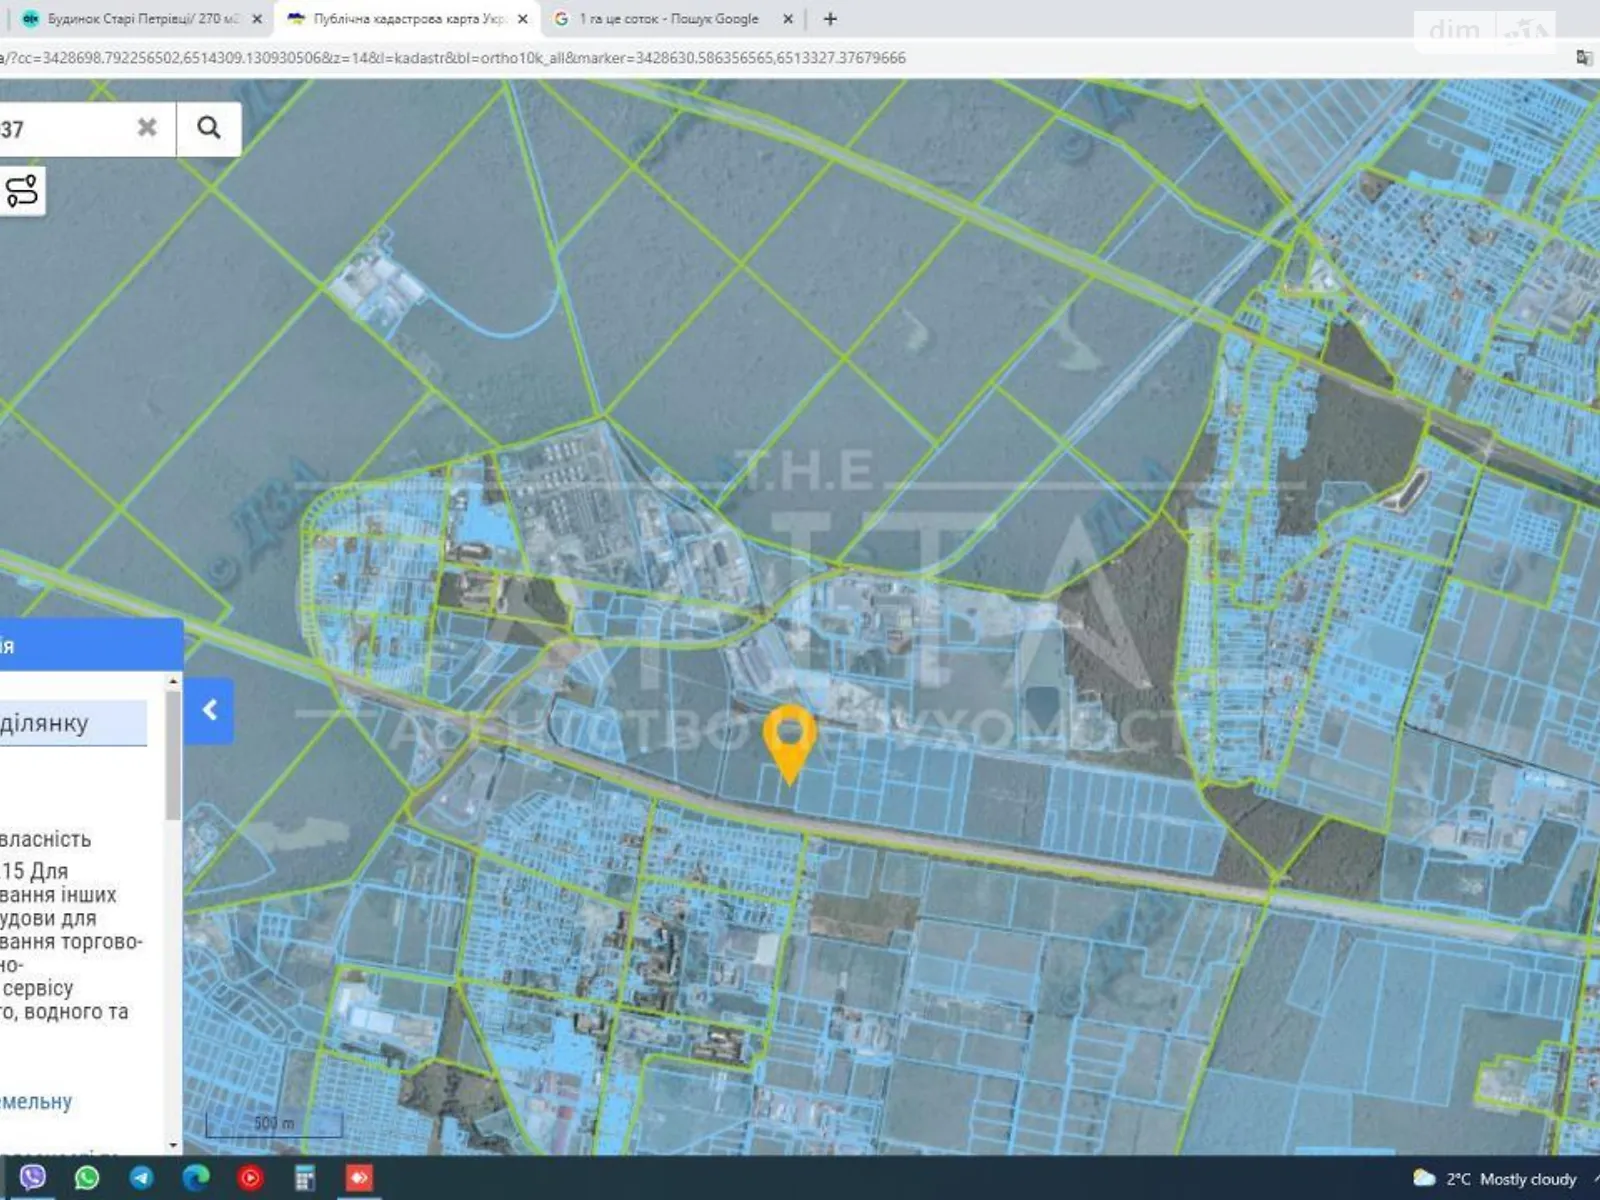Open YouTube Music from the taskbar

point(250,1178)
